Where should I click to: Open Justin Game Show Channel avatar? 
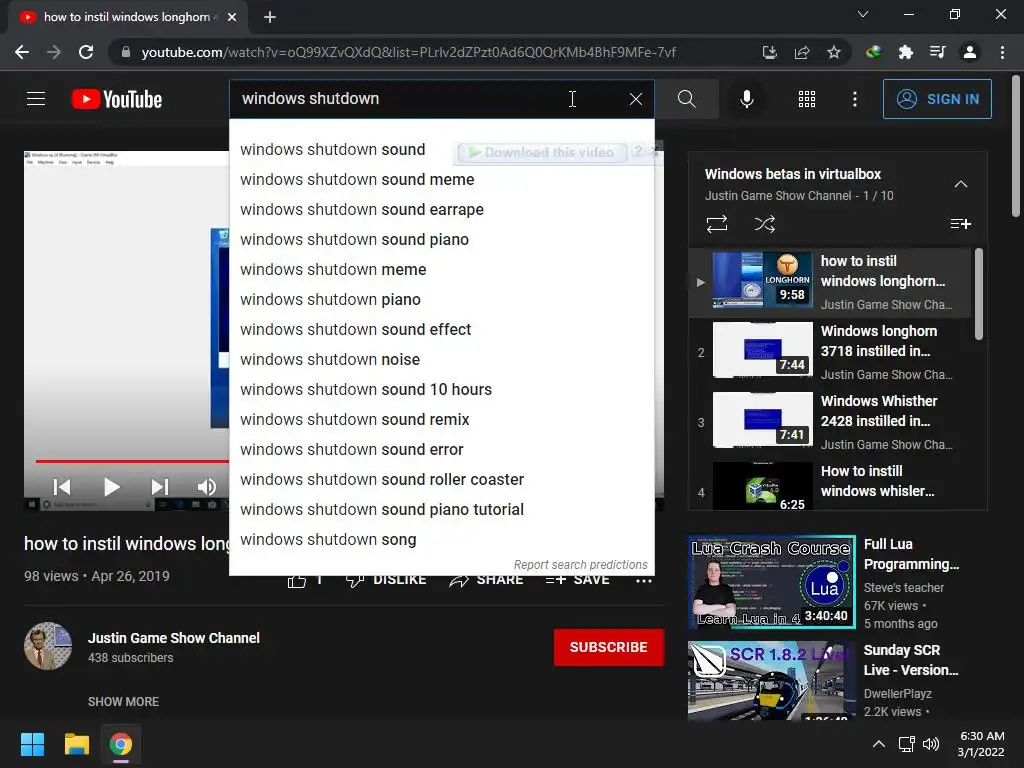click(48, 647)
